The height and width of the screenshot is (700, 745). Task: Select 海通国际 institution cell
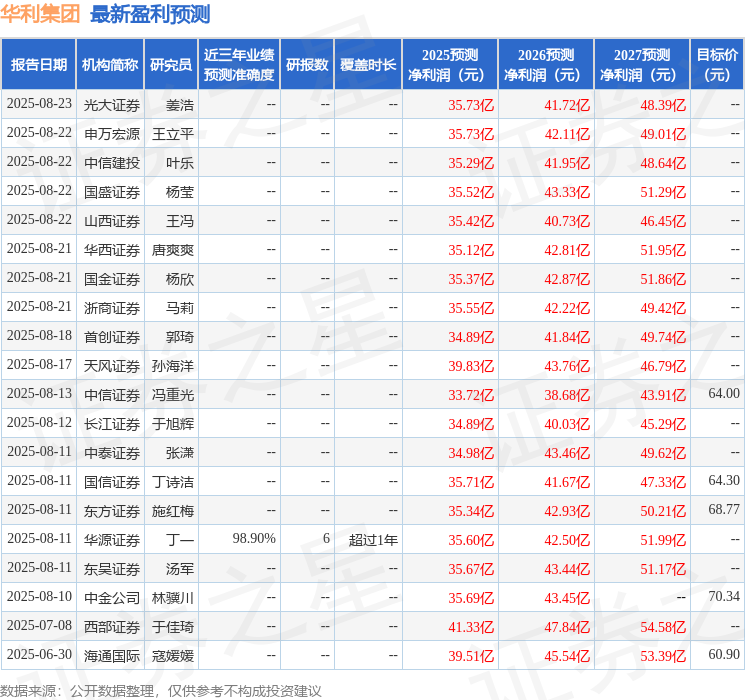pyautogui.click(x=112, y=656)
